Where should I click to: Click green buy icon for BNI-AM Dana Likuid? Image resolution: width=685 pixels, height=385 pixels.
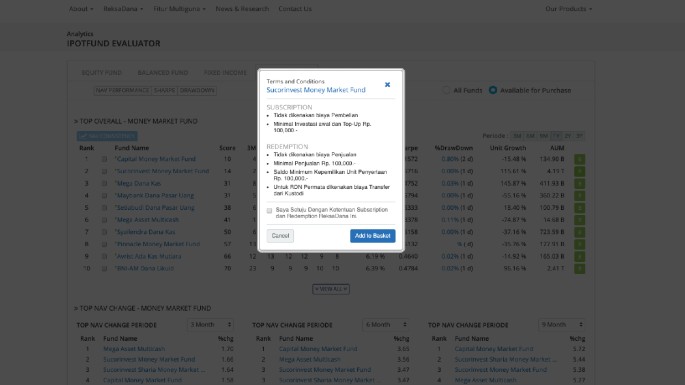coord(580,268)
